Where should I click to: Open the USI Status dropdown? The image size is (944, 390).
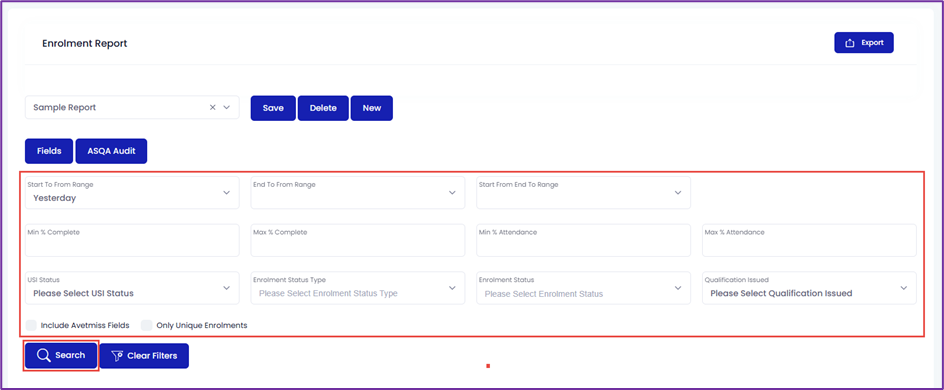tap(132, 288)
